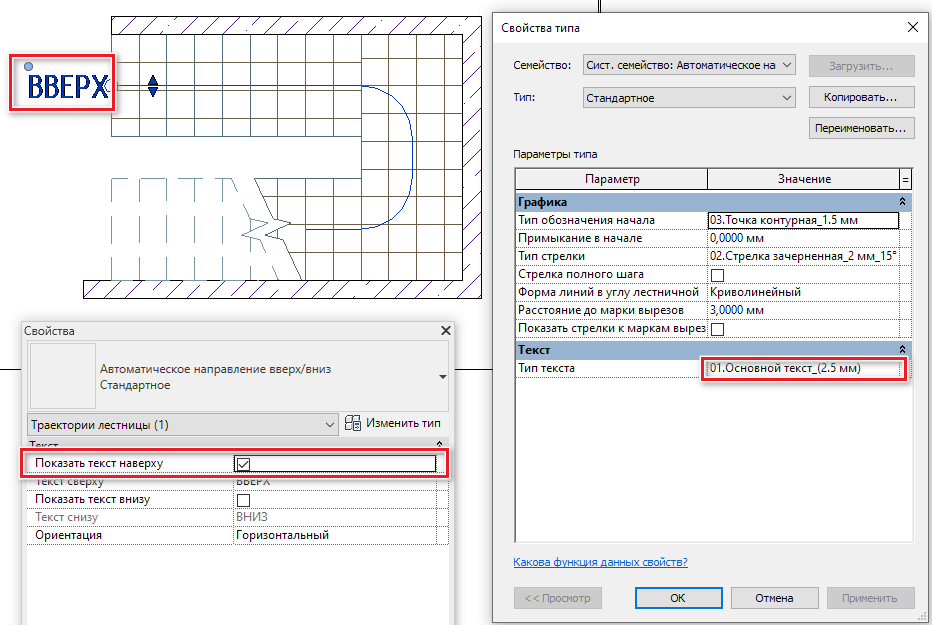This screenshot has width=932, height=625.
Task: Close the Свойства properties palette
Action: coord(446,330)
